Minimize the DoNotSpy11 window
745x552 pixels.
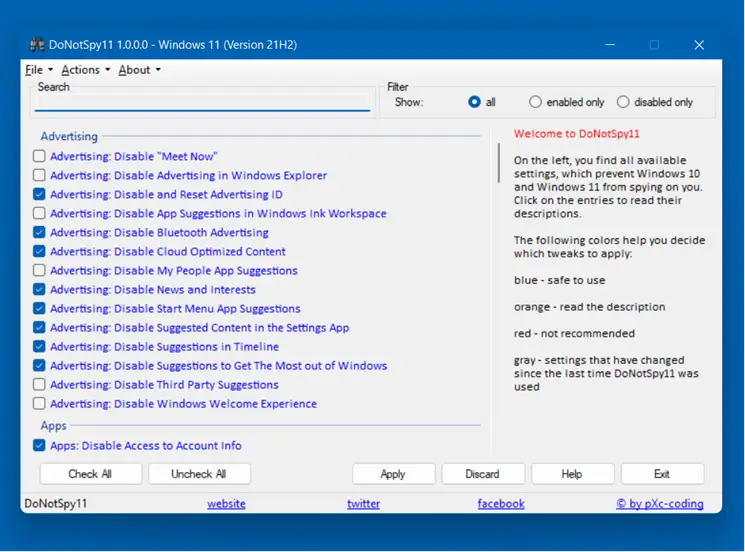[x=610, y=45]
